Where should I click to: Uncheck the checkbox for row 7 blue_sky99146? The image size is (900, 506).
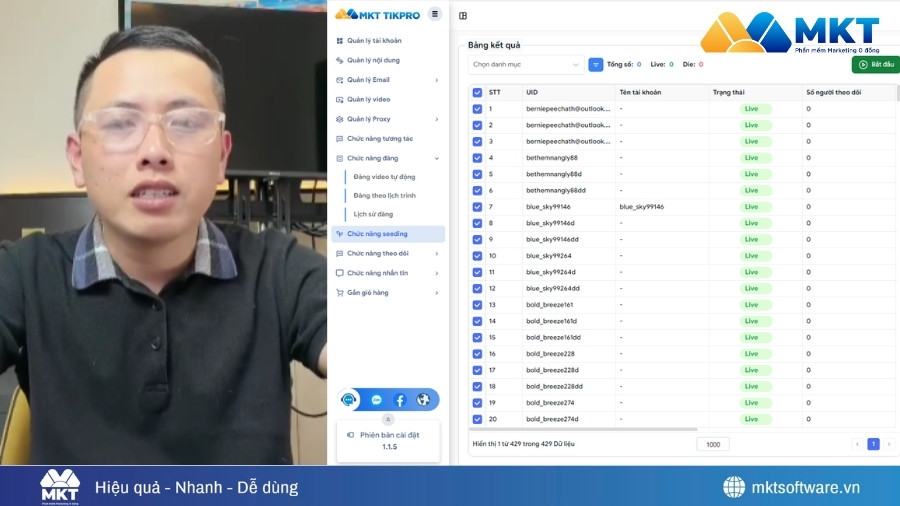coord(477,207)
